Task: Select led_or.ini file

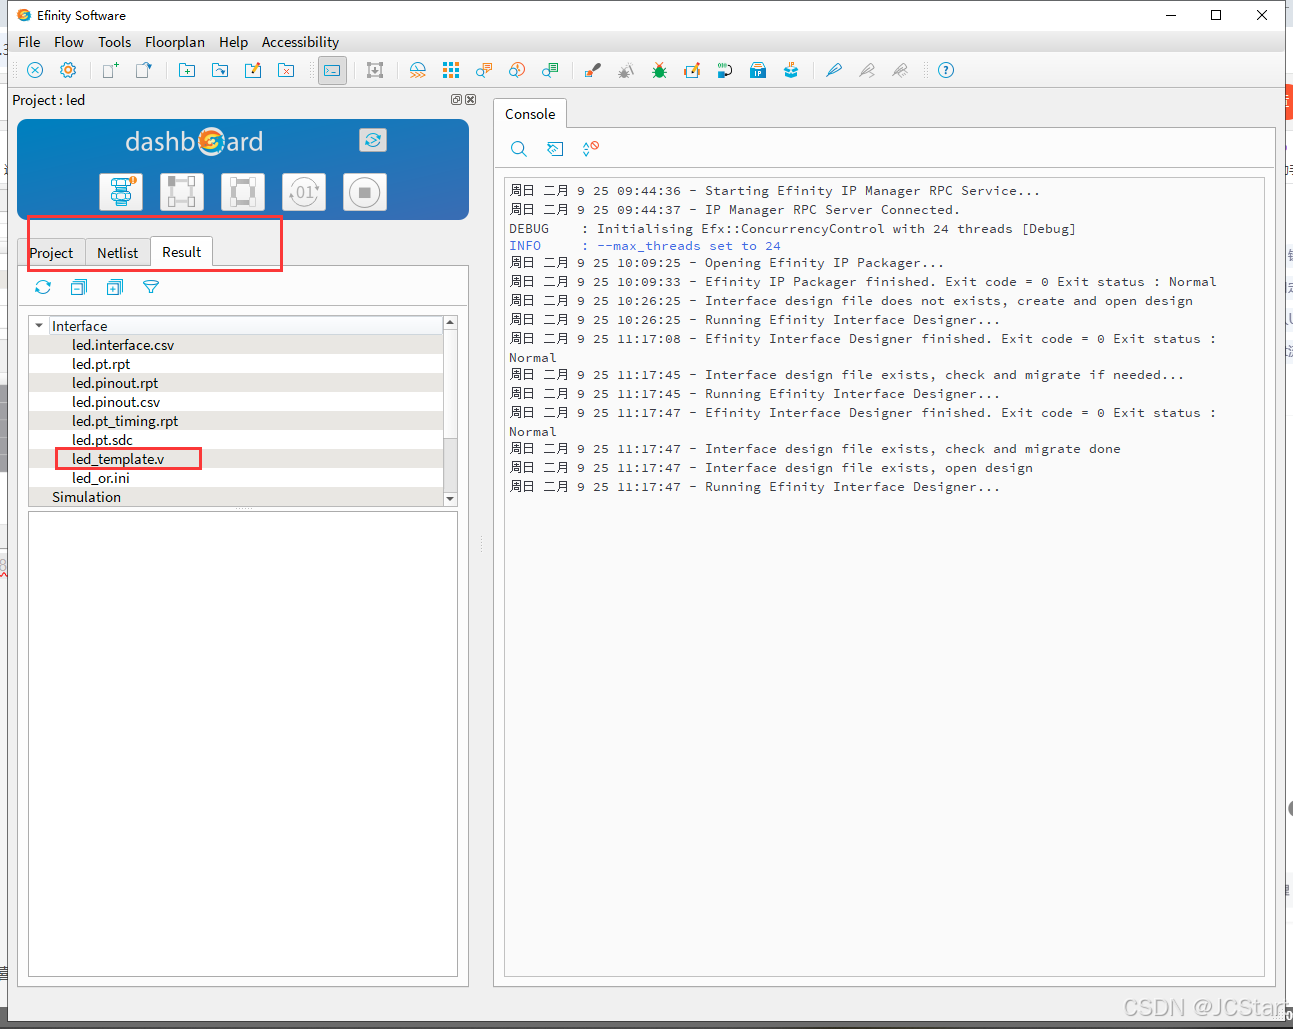Action: point(101,478)
